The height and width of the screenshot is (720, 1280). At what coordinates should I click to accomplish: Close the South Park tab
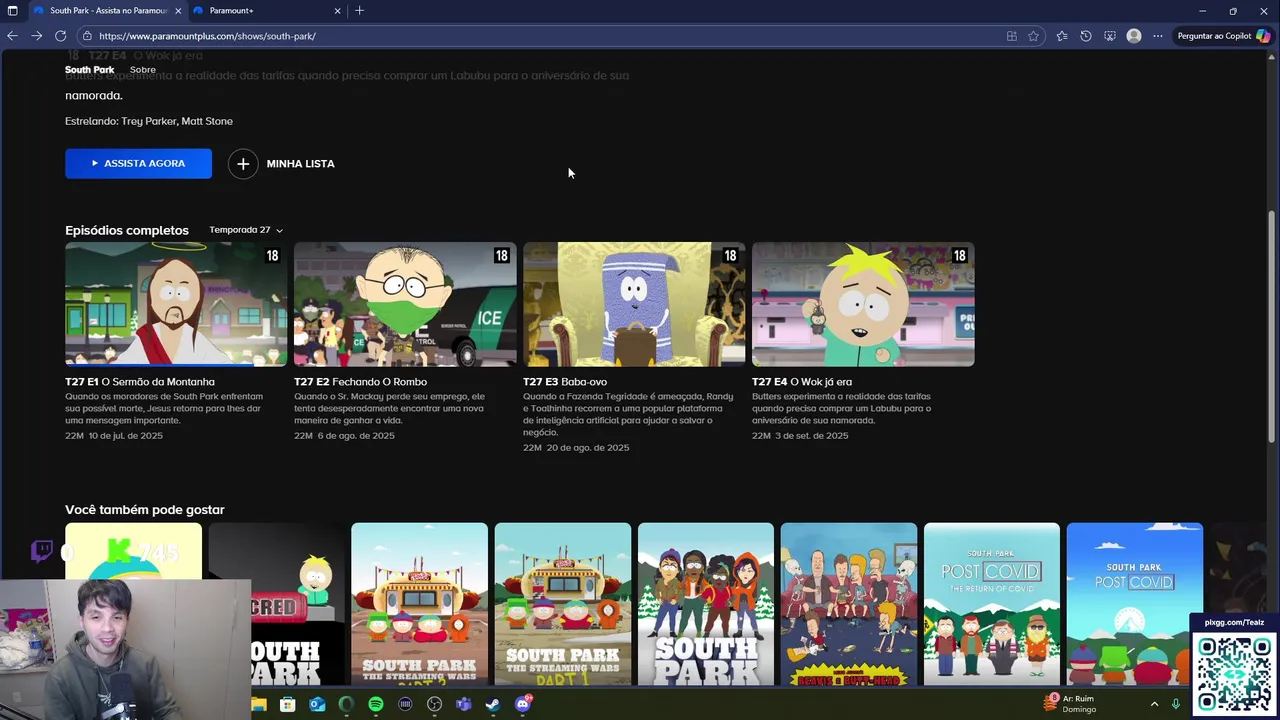pos(178,10)
